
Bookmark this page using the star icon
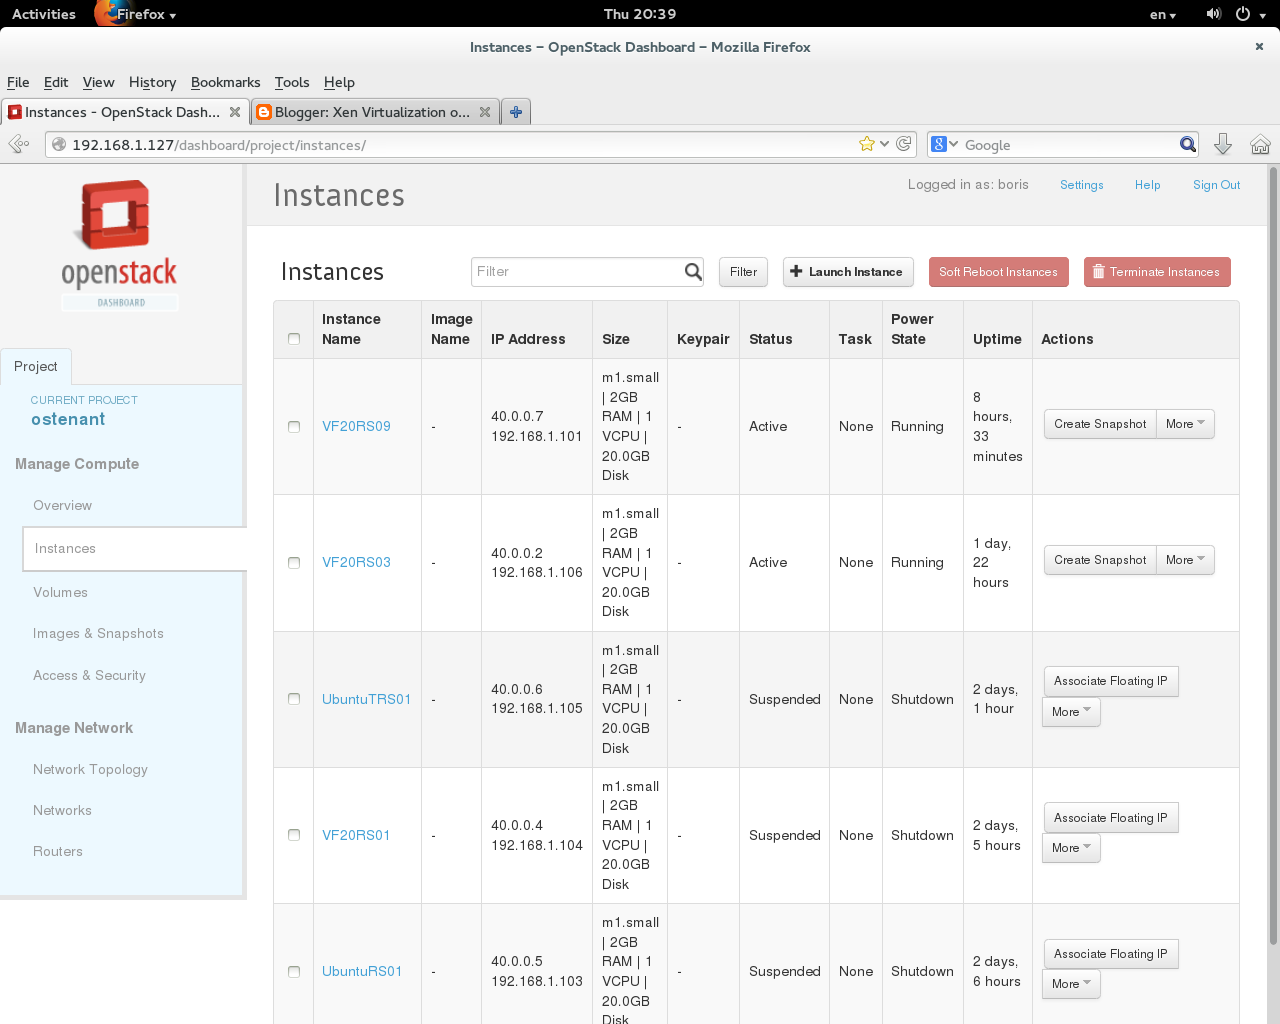coord(866,144)
